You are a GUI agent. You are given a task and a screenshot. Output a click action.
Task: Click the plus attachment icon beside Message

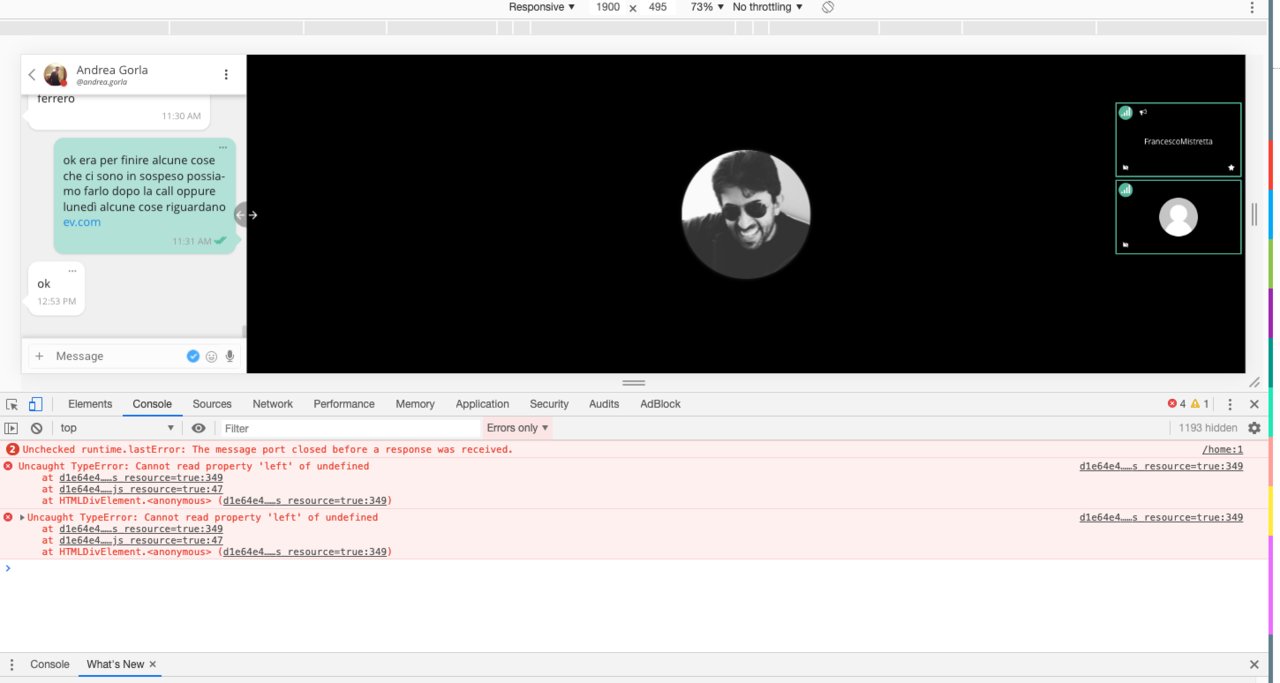coord(39,356)
